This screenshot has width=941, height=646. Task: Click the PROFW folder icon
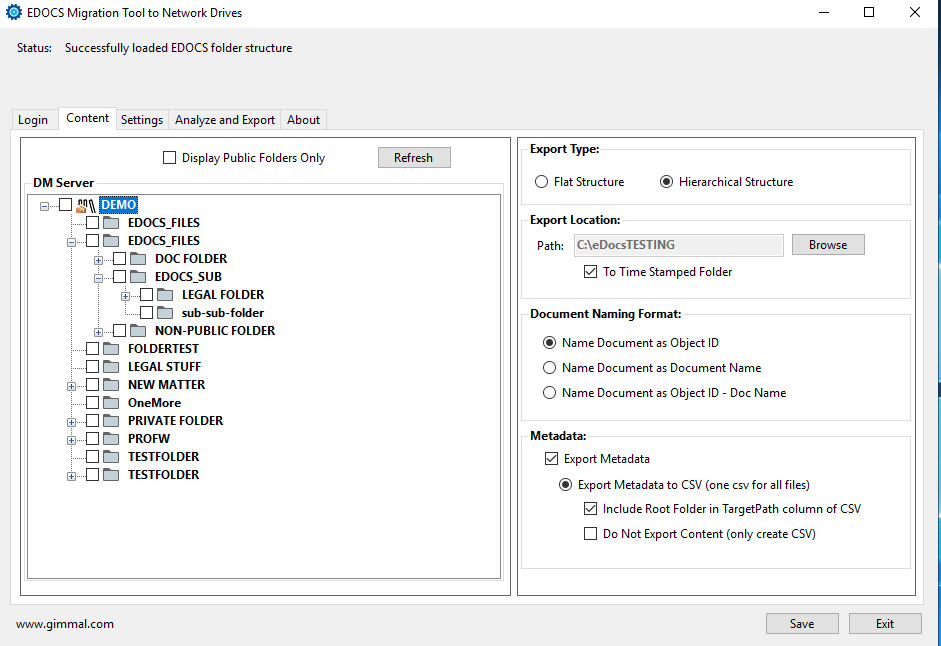111,439
